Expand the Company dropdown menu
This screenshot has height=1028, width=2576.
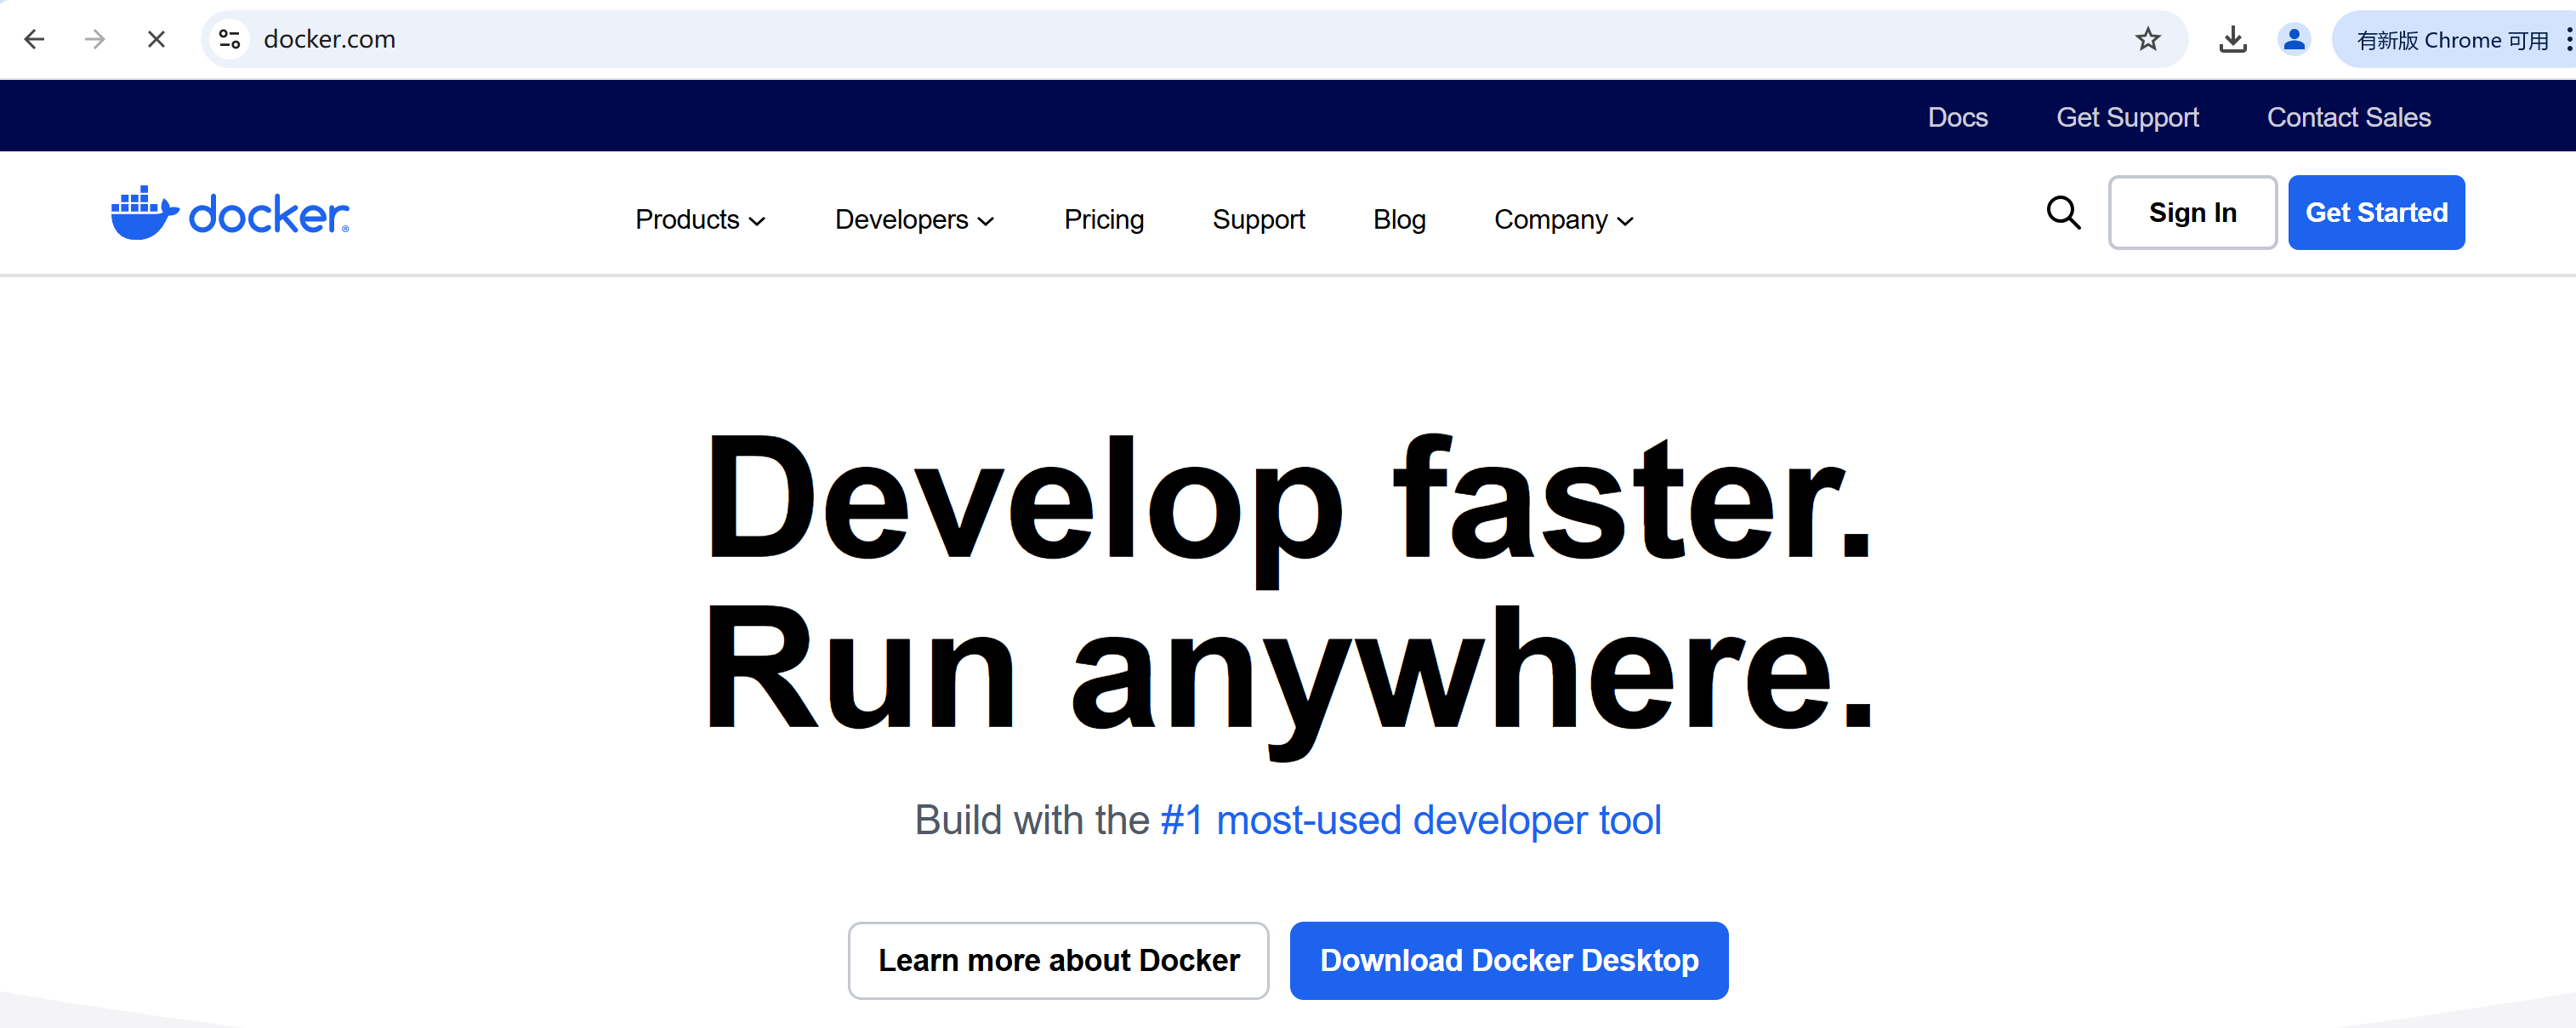click(1563, 219)
